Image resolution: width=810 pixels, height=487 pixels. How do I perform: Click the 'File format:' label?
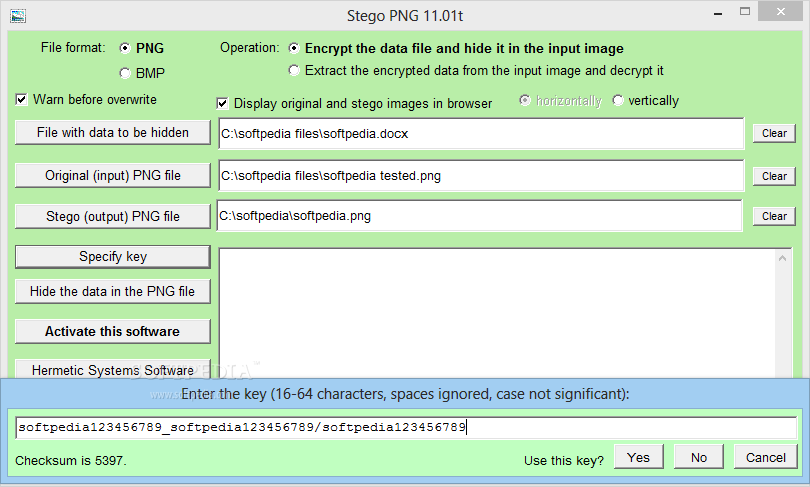pyautogui.click(x=73, y=48)
